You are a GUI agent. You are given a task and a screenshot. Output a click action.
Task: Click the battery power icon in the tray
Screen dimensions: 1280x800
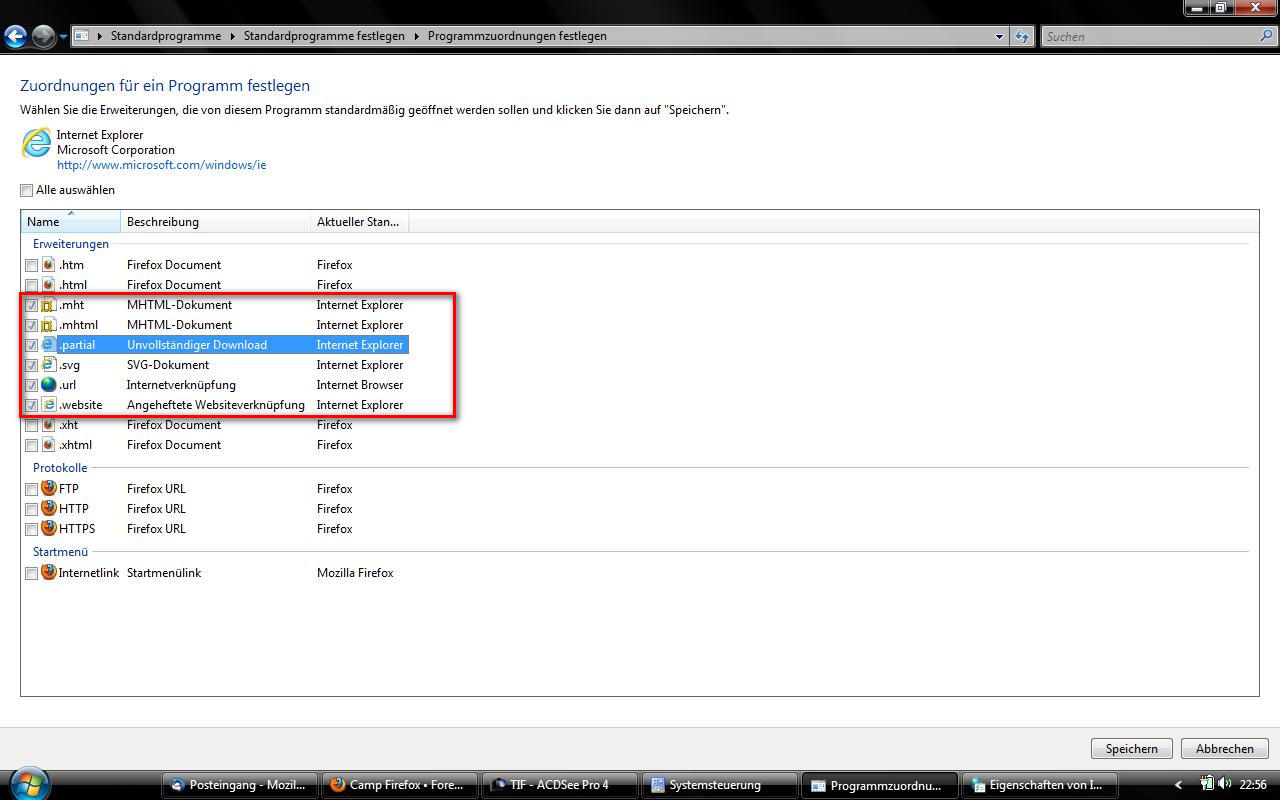[1206, 785]
